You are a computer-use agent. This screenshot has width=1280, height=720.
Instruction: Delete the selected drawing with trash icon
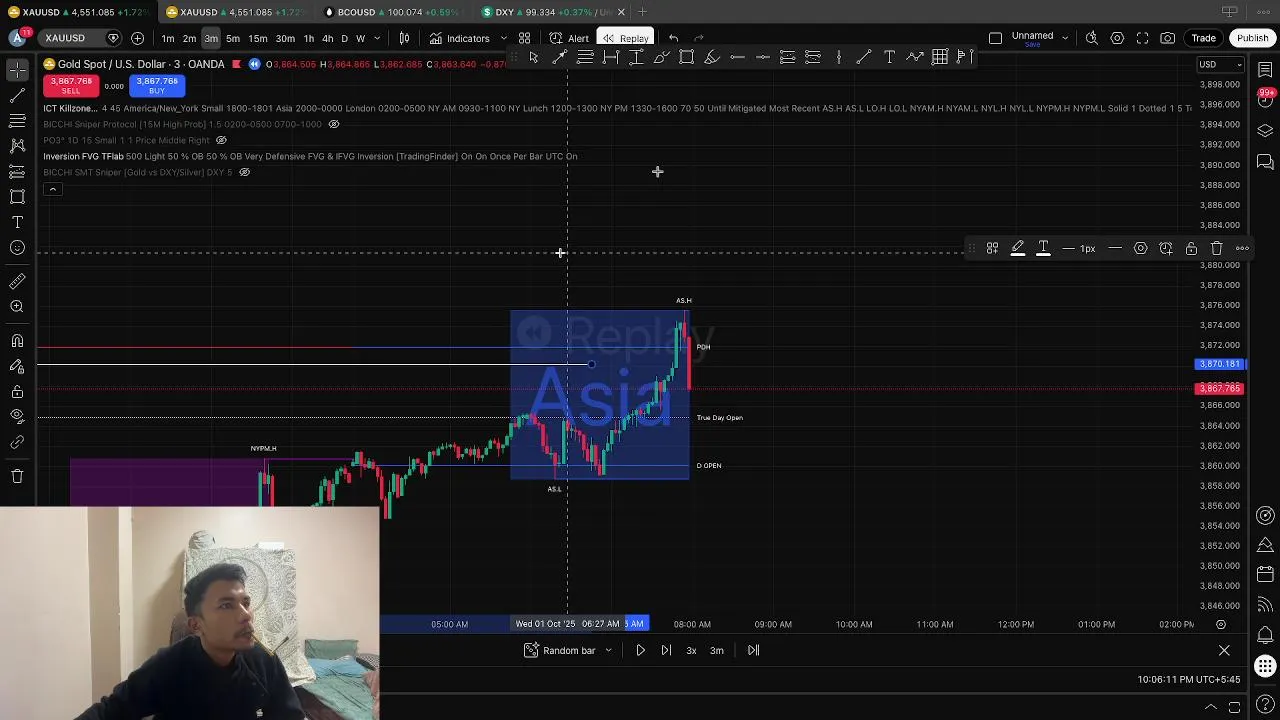pyautogui.click(x=1217, y=248)
